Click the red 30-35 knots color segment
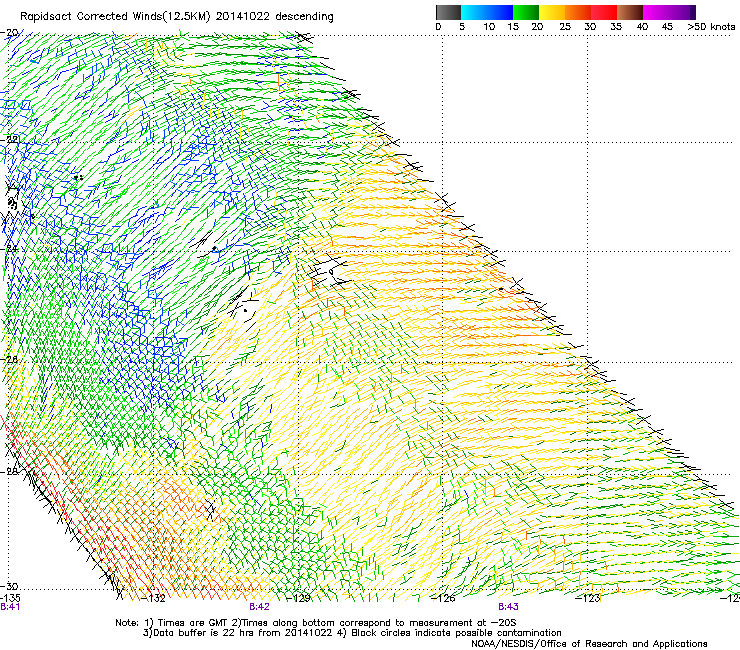Screen dimensions: 740x650 [604, 12]
